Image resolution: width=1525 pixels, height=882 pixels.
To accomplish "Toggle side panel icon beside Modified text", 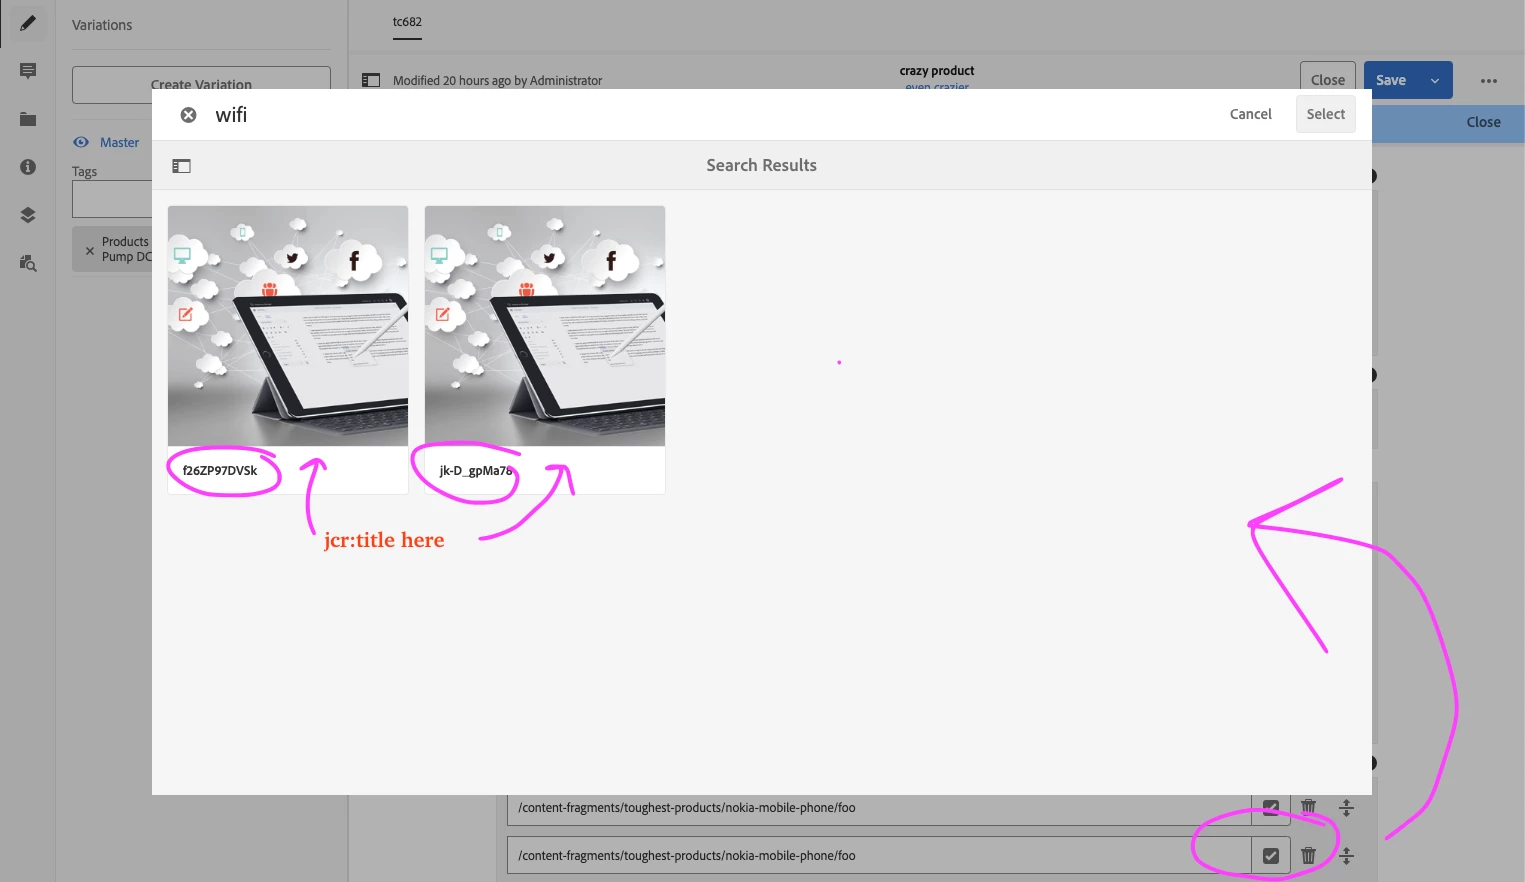I will pos(371,80).
